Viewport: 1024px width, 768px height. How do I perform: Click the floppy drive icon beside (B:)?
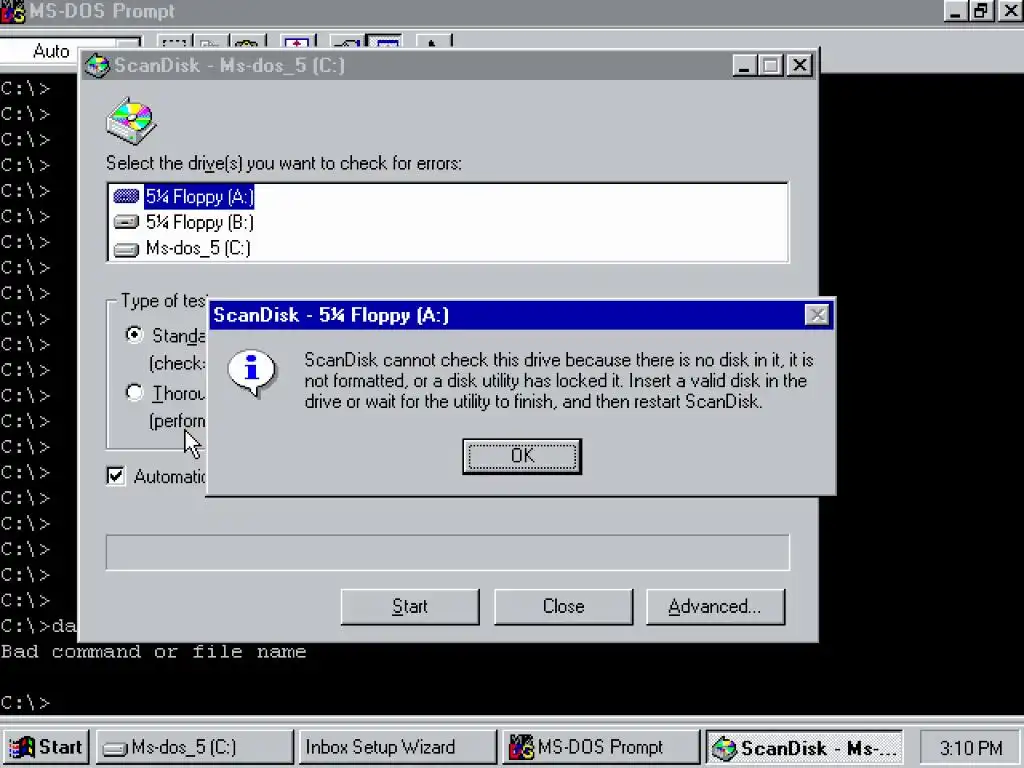[126, 222]
